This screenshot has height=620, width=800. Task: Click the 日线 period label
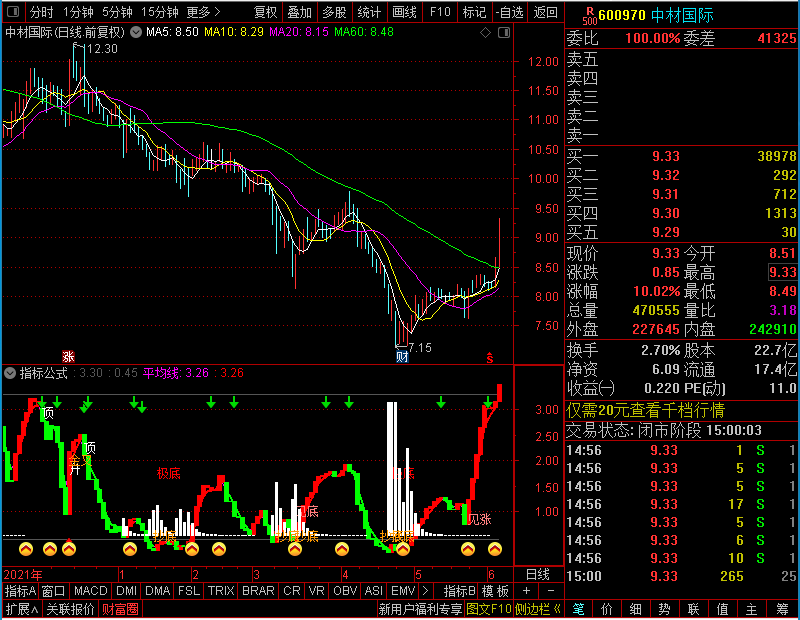click(x=538, y=575)
